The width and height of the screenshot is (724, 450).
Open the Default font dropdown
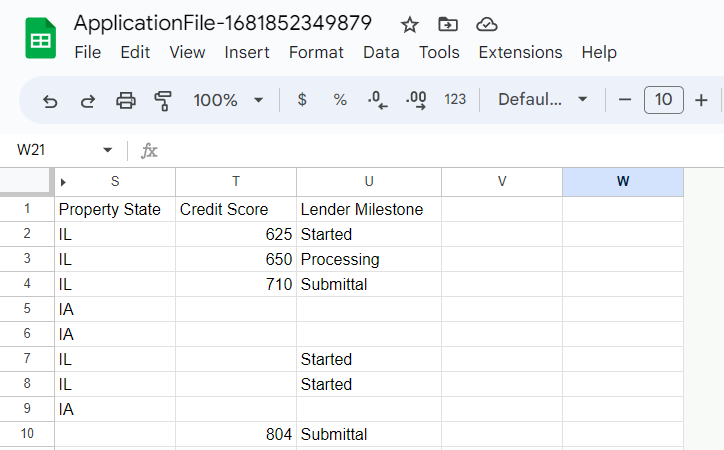[543, 100]
